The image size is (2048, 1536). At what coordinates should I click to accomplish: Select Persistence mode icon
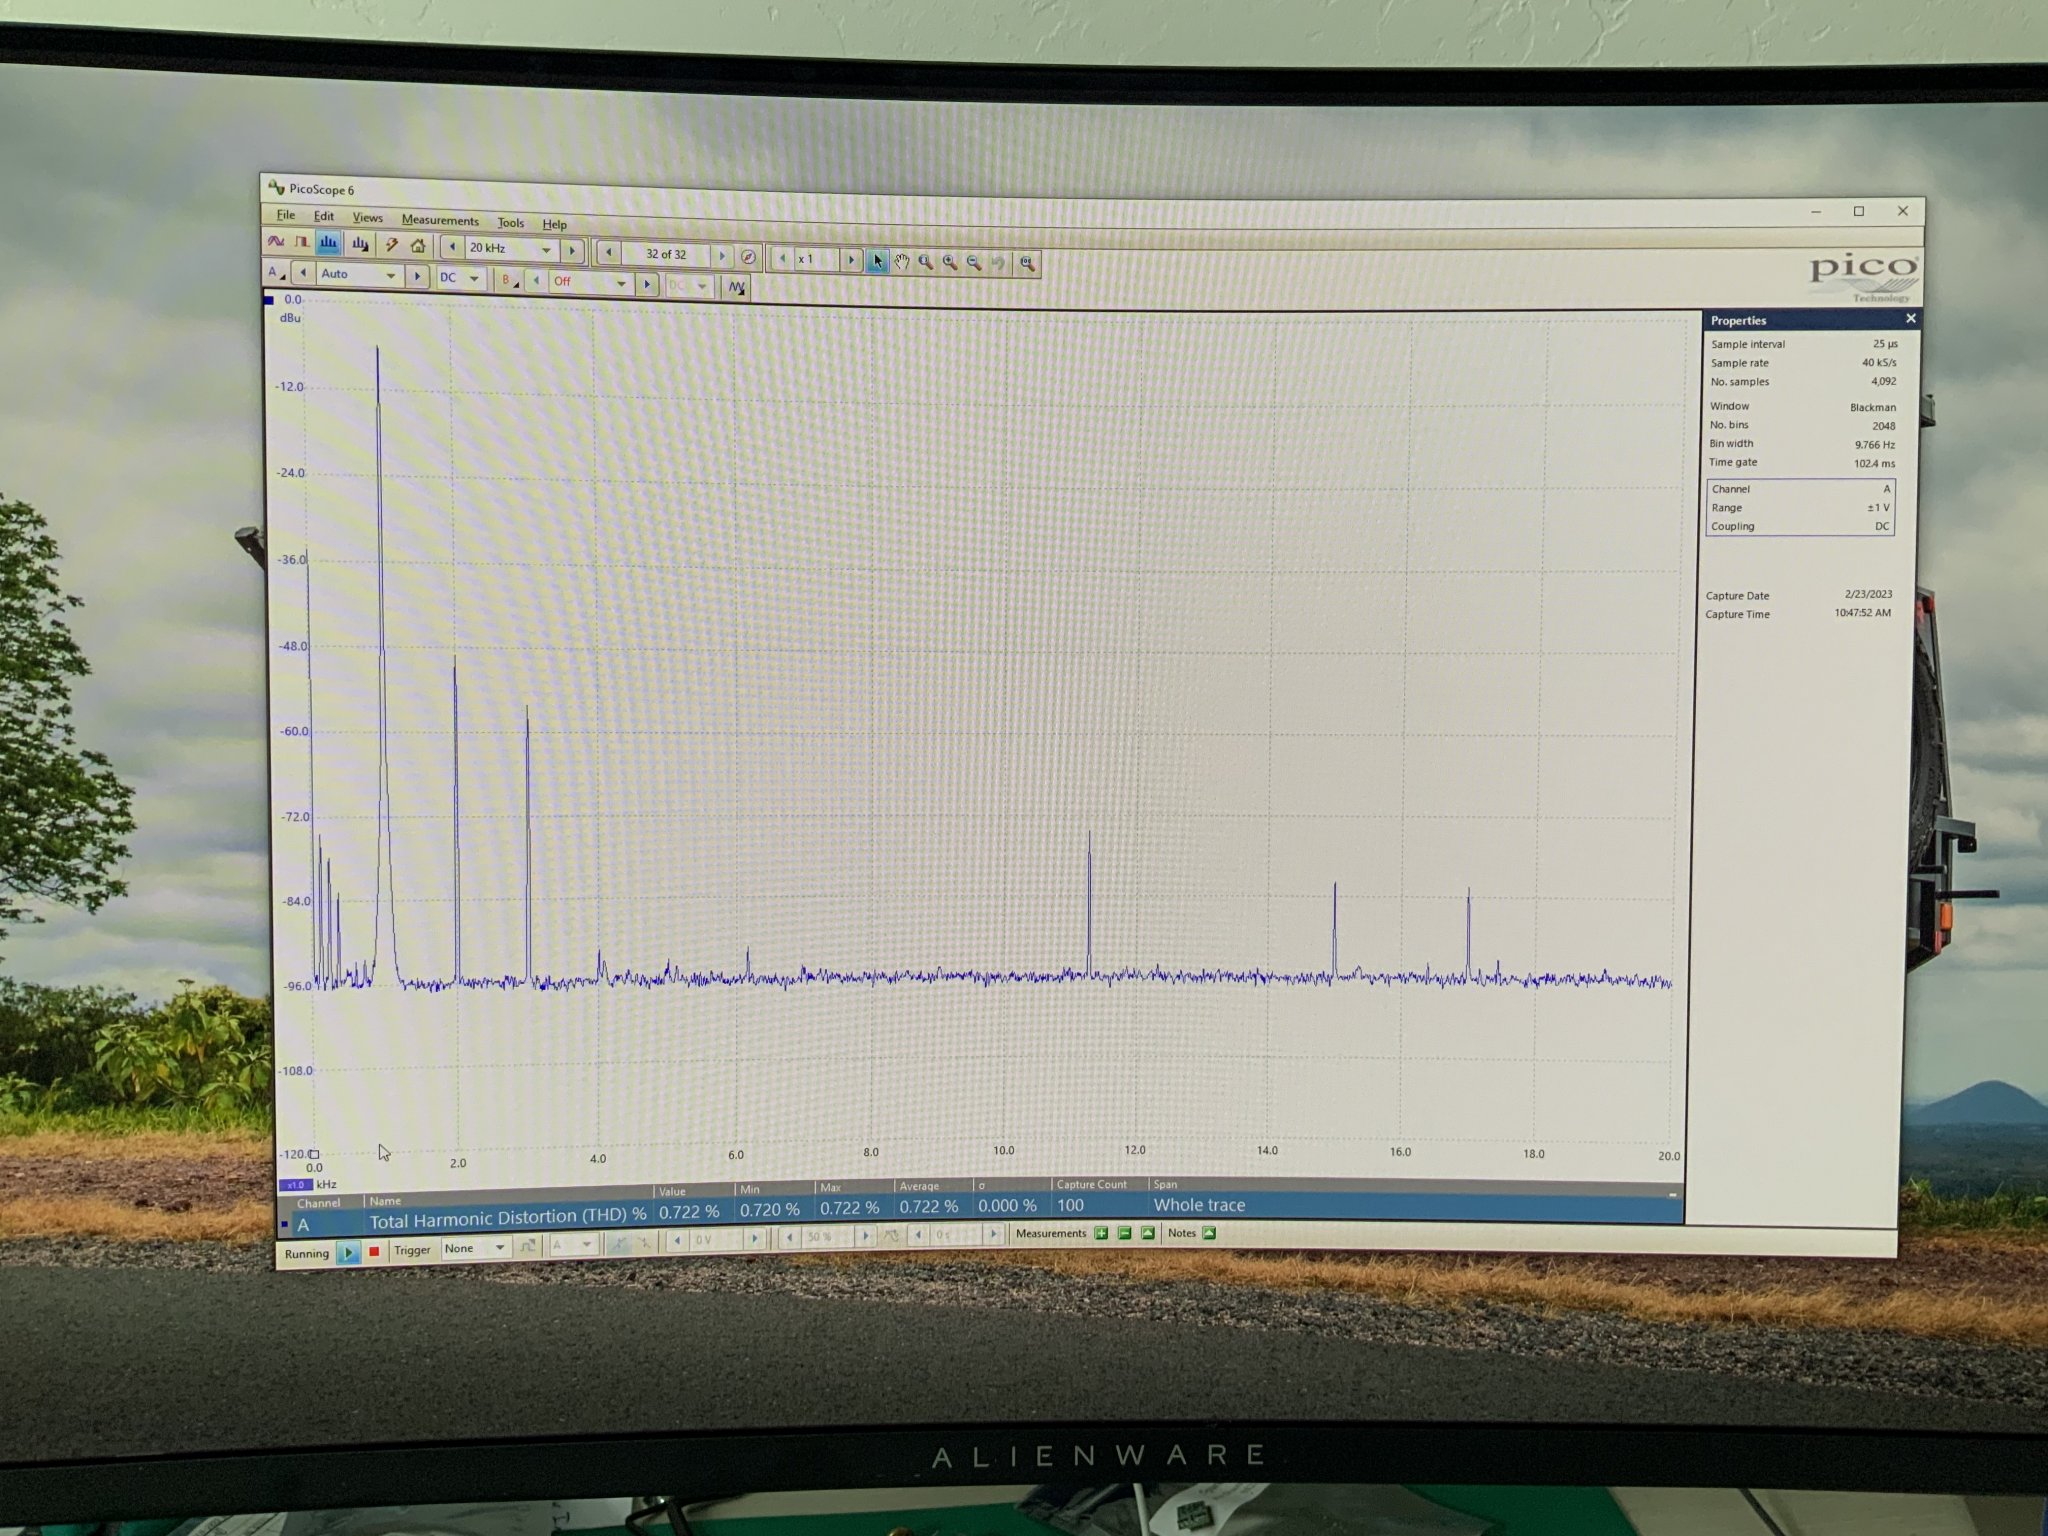click(301, 242)
